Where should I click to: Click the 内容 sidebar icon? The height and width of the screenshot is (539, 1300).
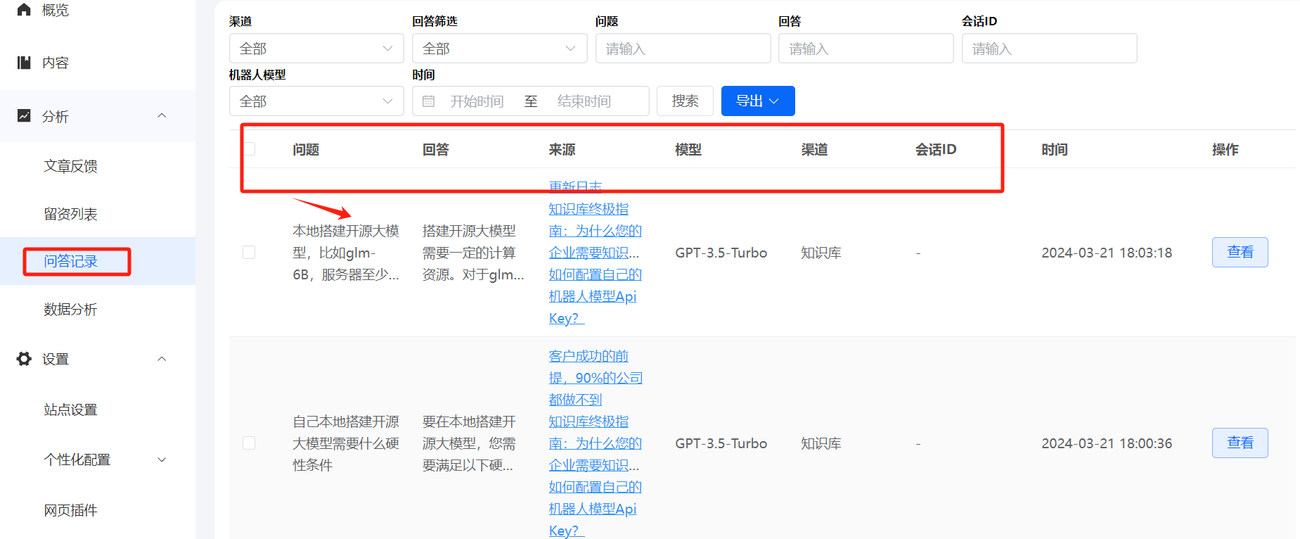tap(24, 63)
